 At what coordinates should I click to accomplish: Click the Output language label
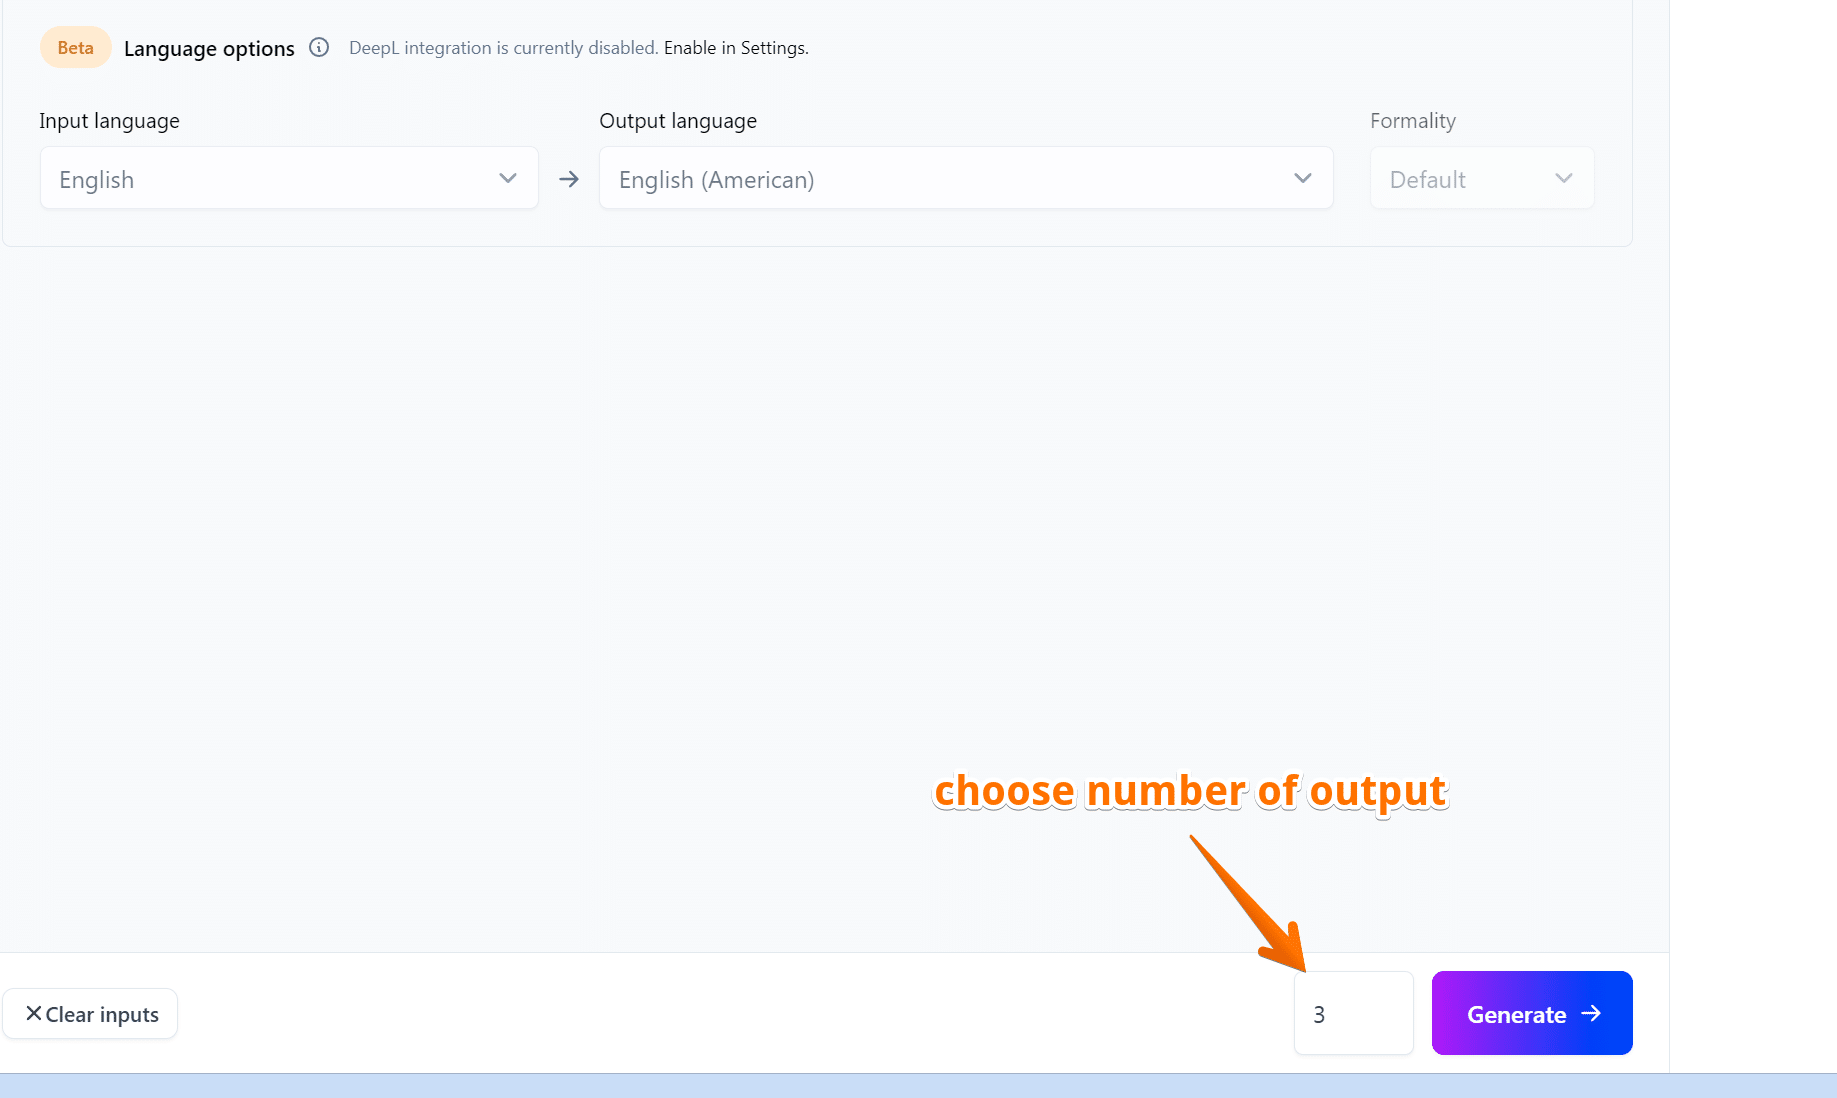pyautogui.click(x=678, y=121)
